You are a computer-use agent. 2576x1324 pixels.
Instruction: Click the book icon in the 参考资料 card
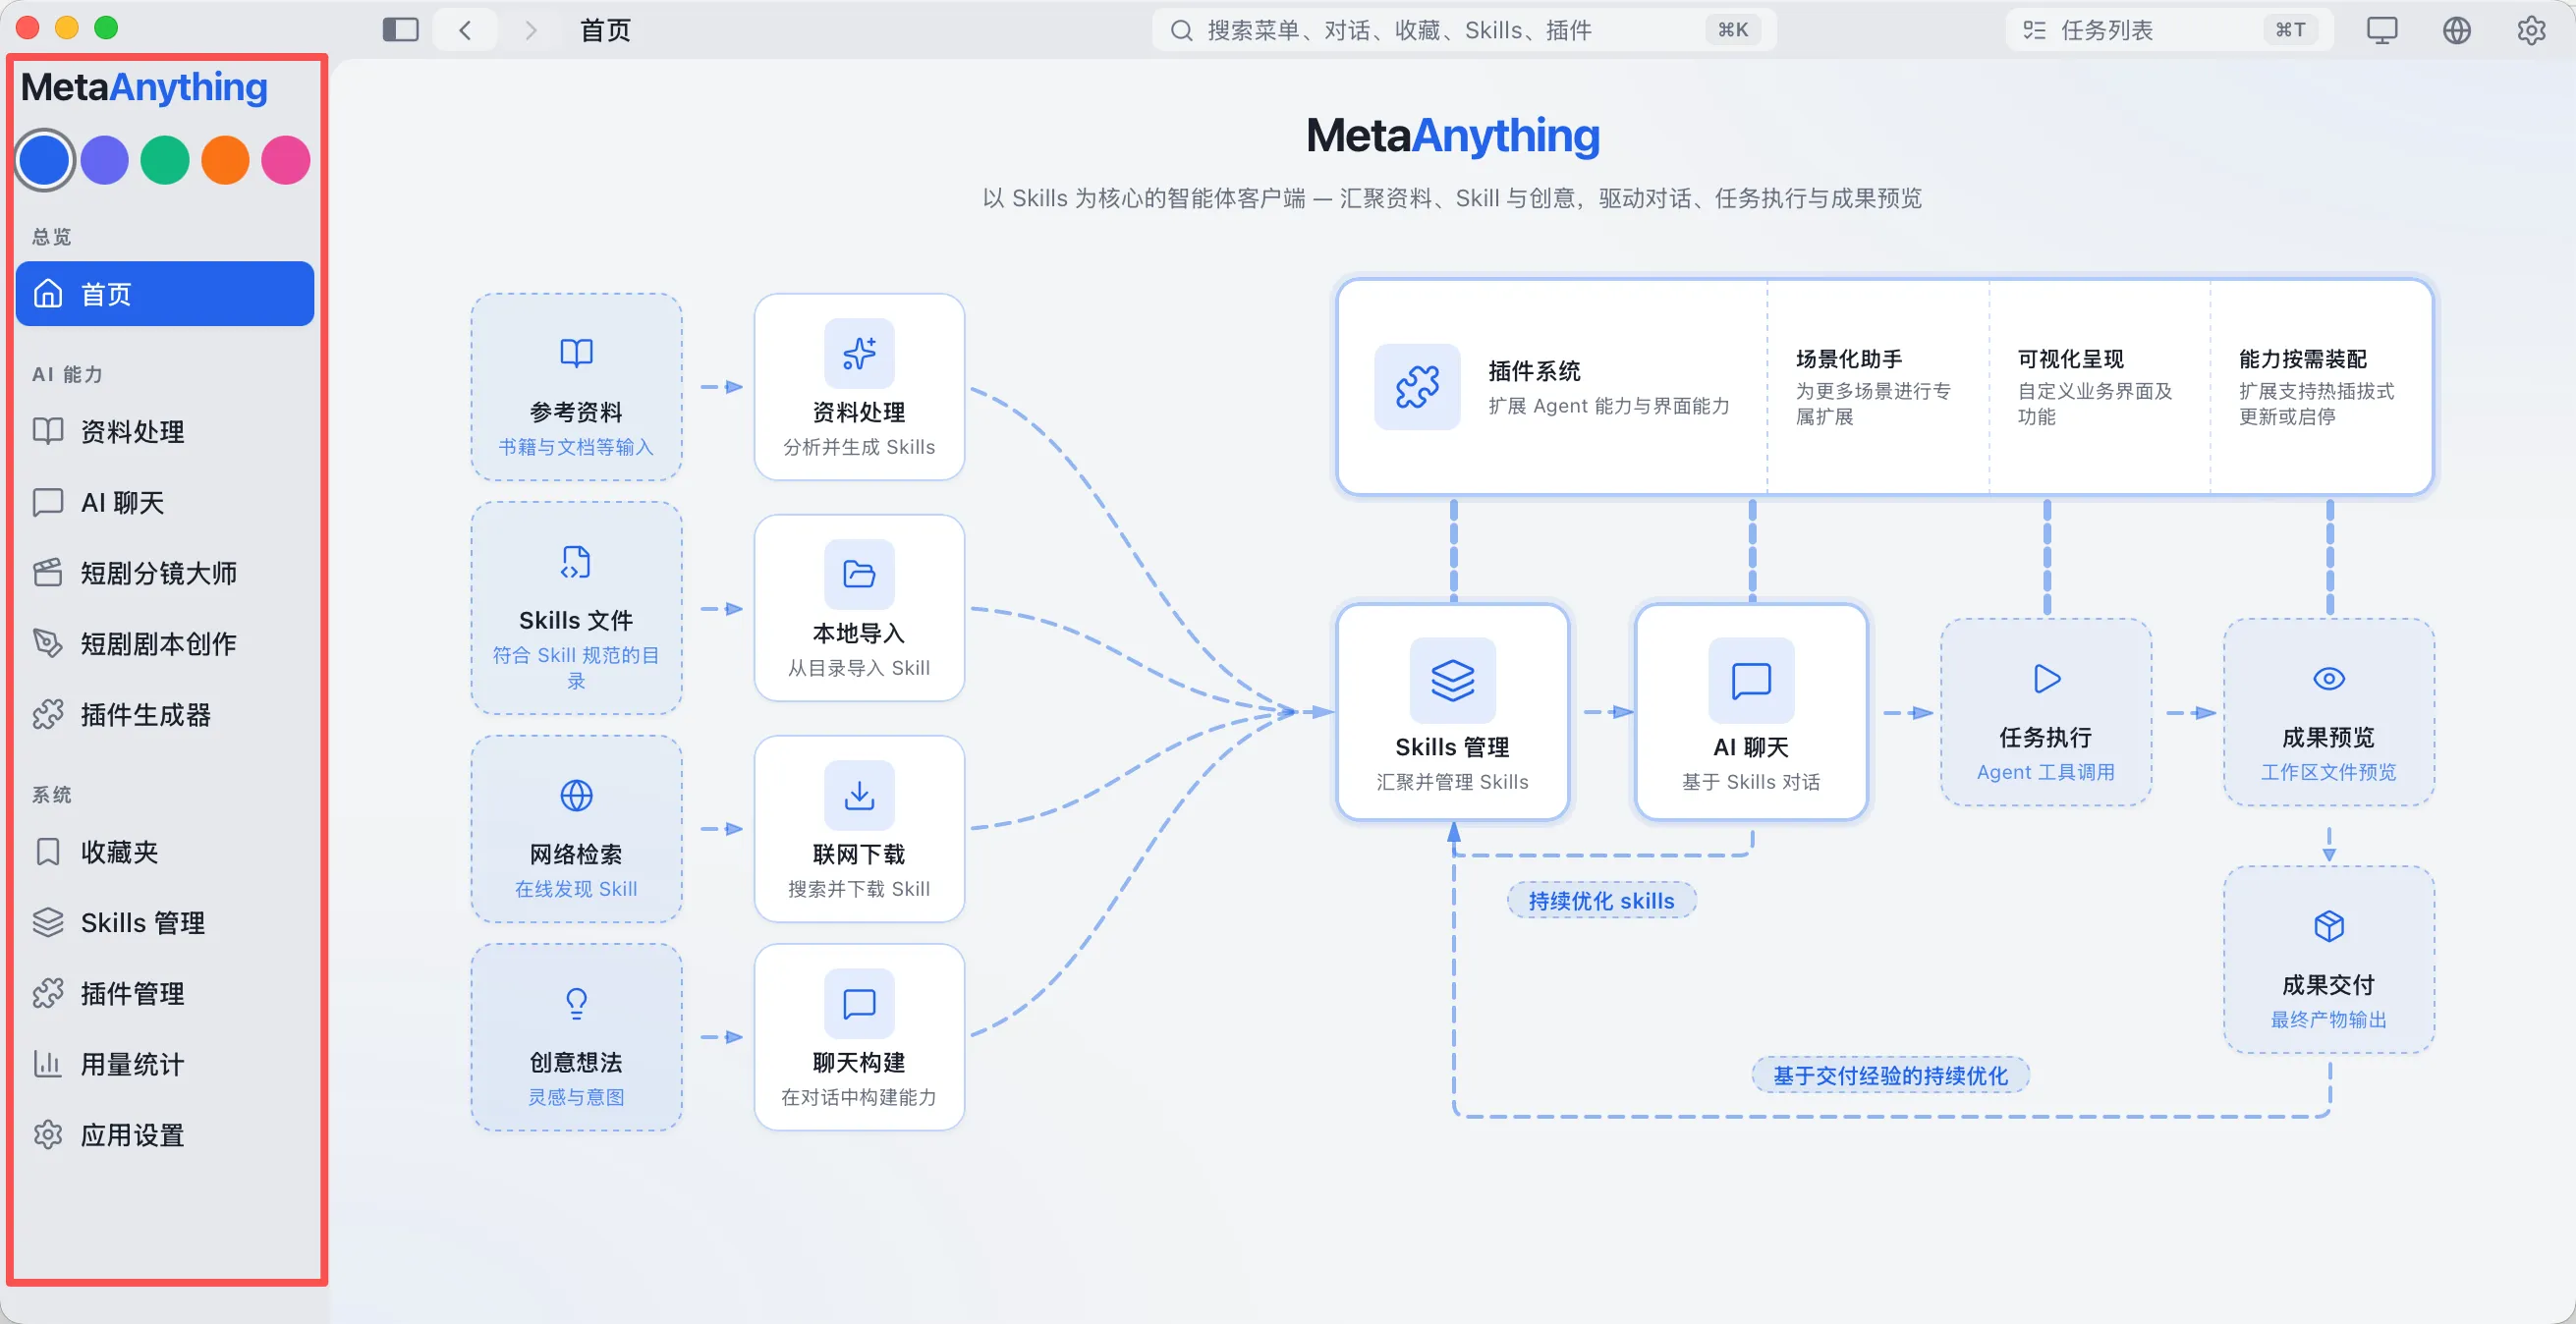(x=576, y=353)
